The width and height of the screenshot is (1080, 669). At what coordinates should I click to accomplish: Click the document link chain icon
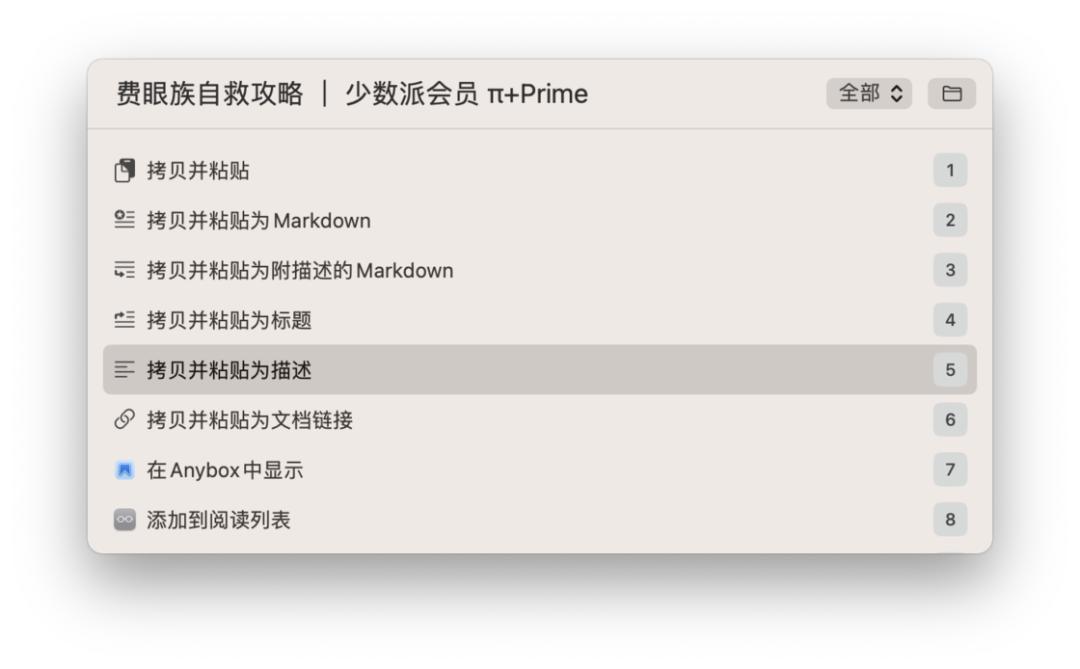(124, 420)
